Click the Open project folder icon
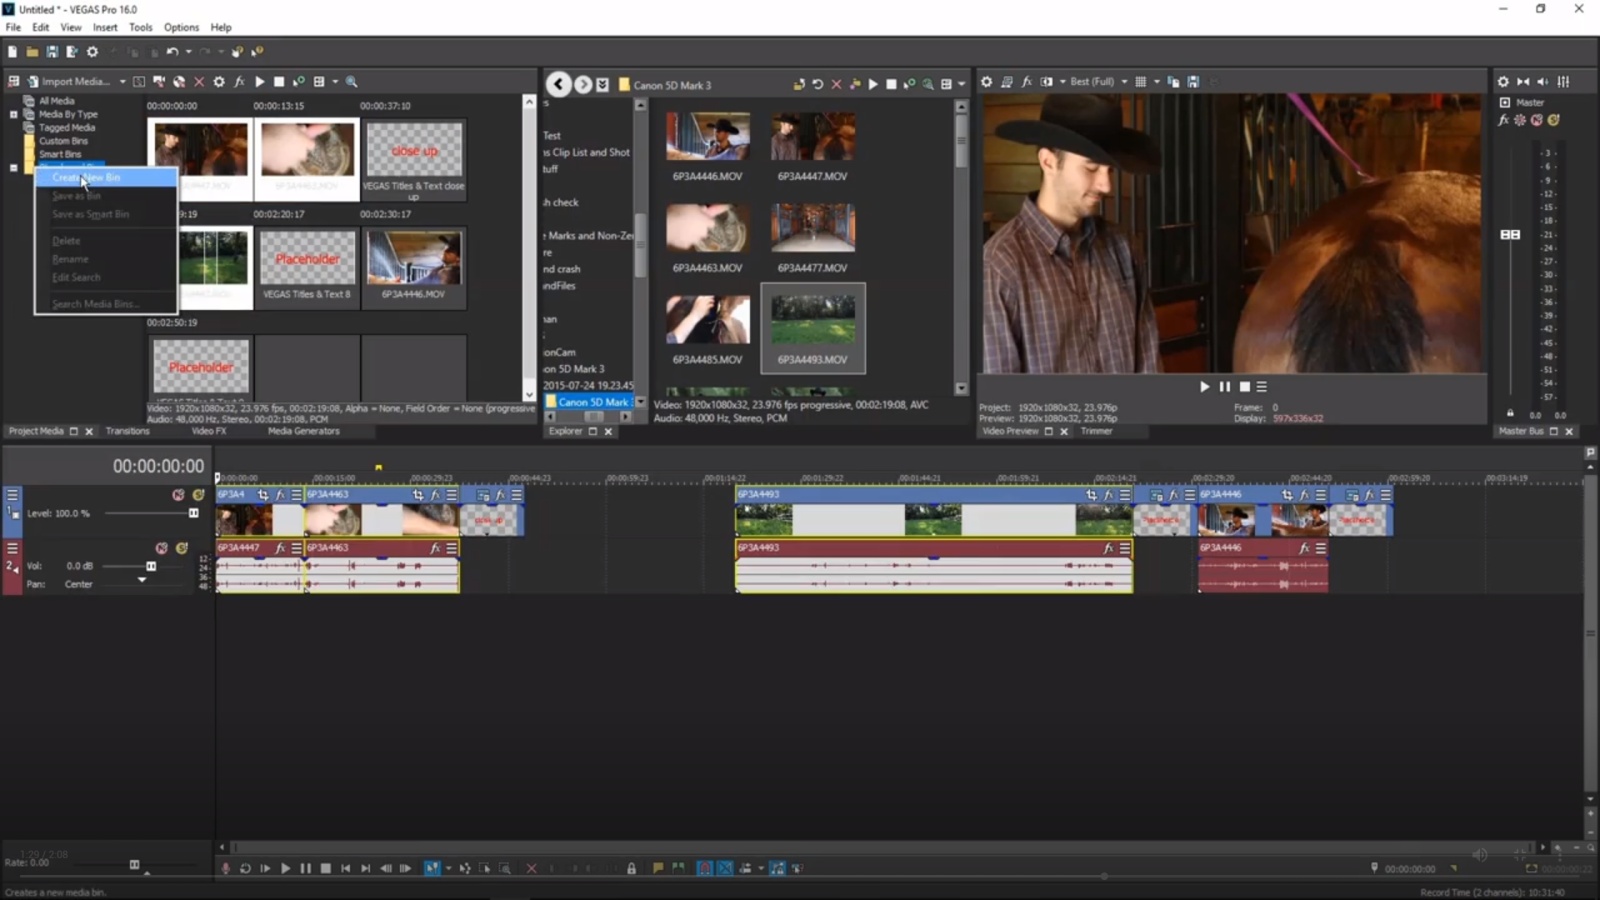The height and width of the screenshot is (900, 1600). 32,52
